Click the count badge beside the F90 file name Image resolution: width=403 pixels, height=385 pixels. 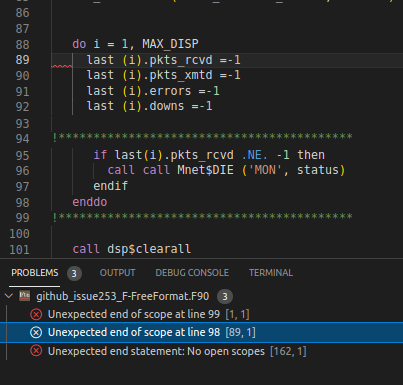225,296
